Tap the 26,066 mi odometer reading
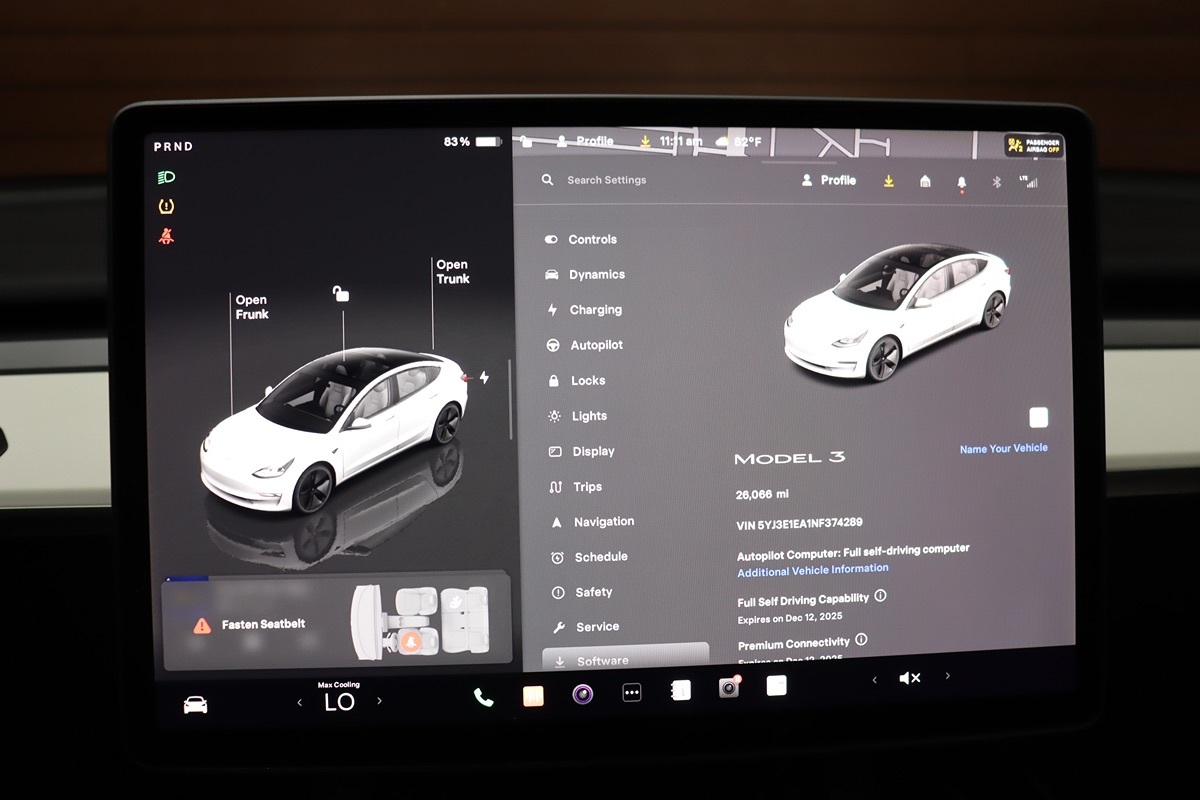The height and width of the screenshot is (800, 1200). pyautogui.click(x=762, y=495)
